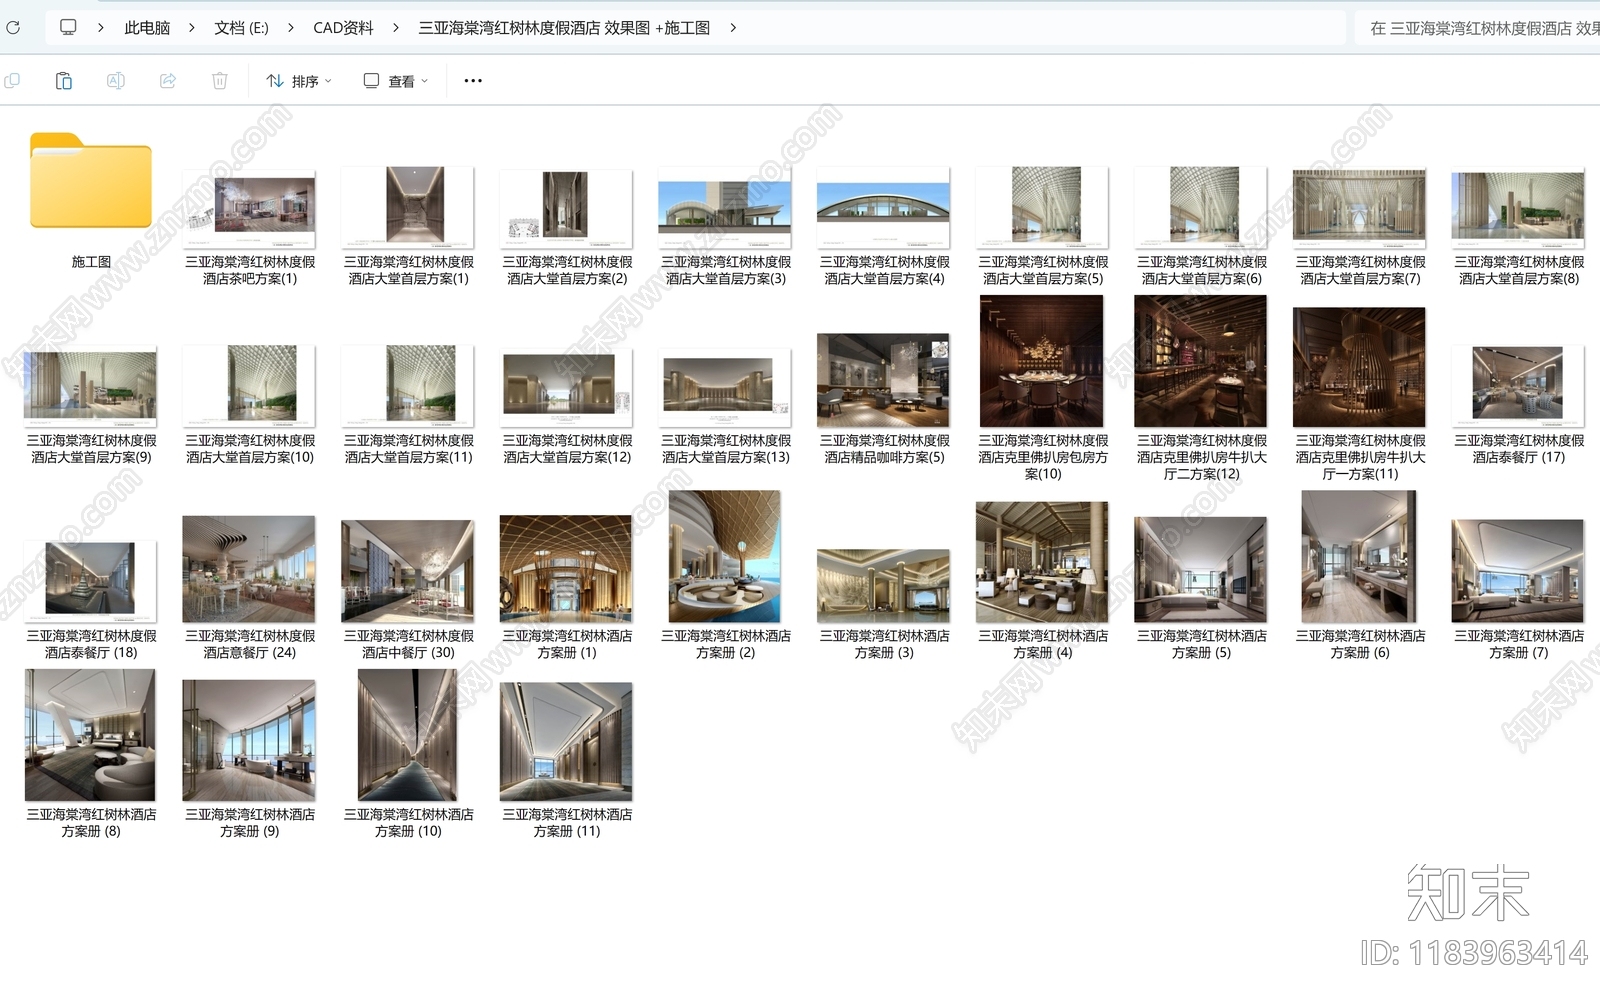1600x992 pixels.
Task: Select 酒店方案册 (9) thumbnail
Action: click(250, 741)
